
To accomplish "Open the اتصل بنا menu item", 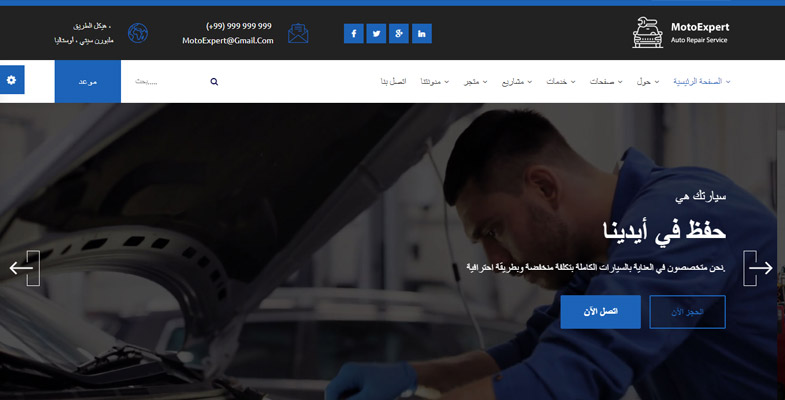I will coord(393,81).
